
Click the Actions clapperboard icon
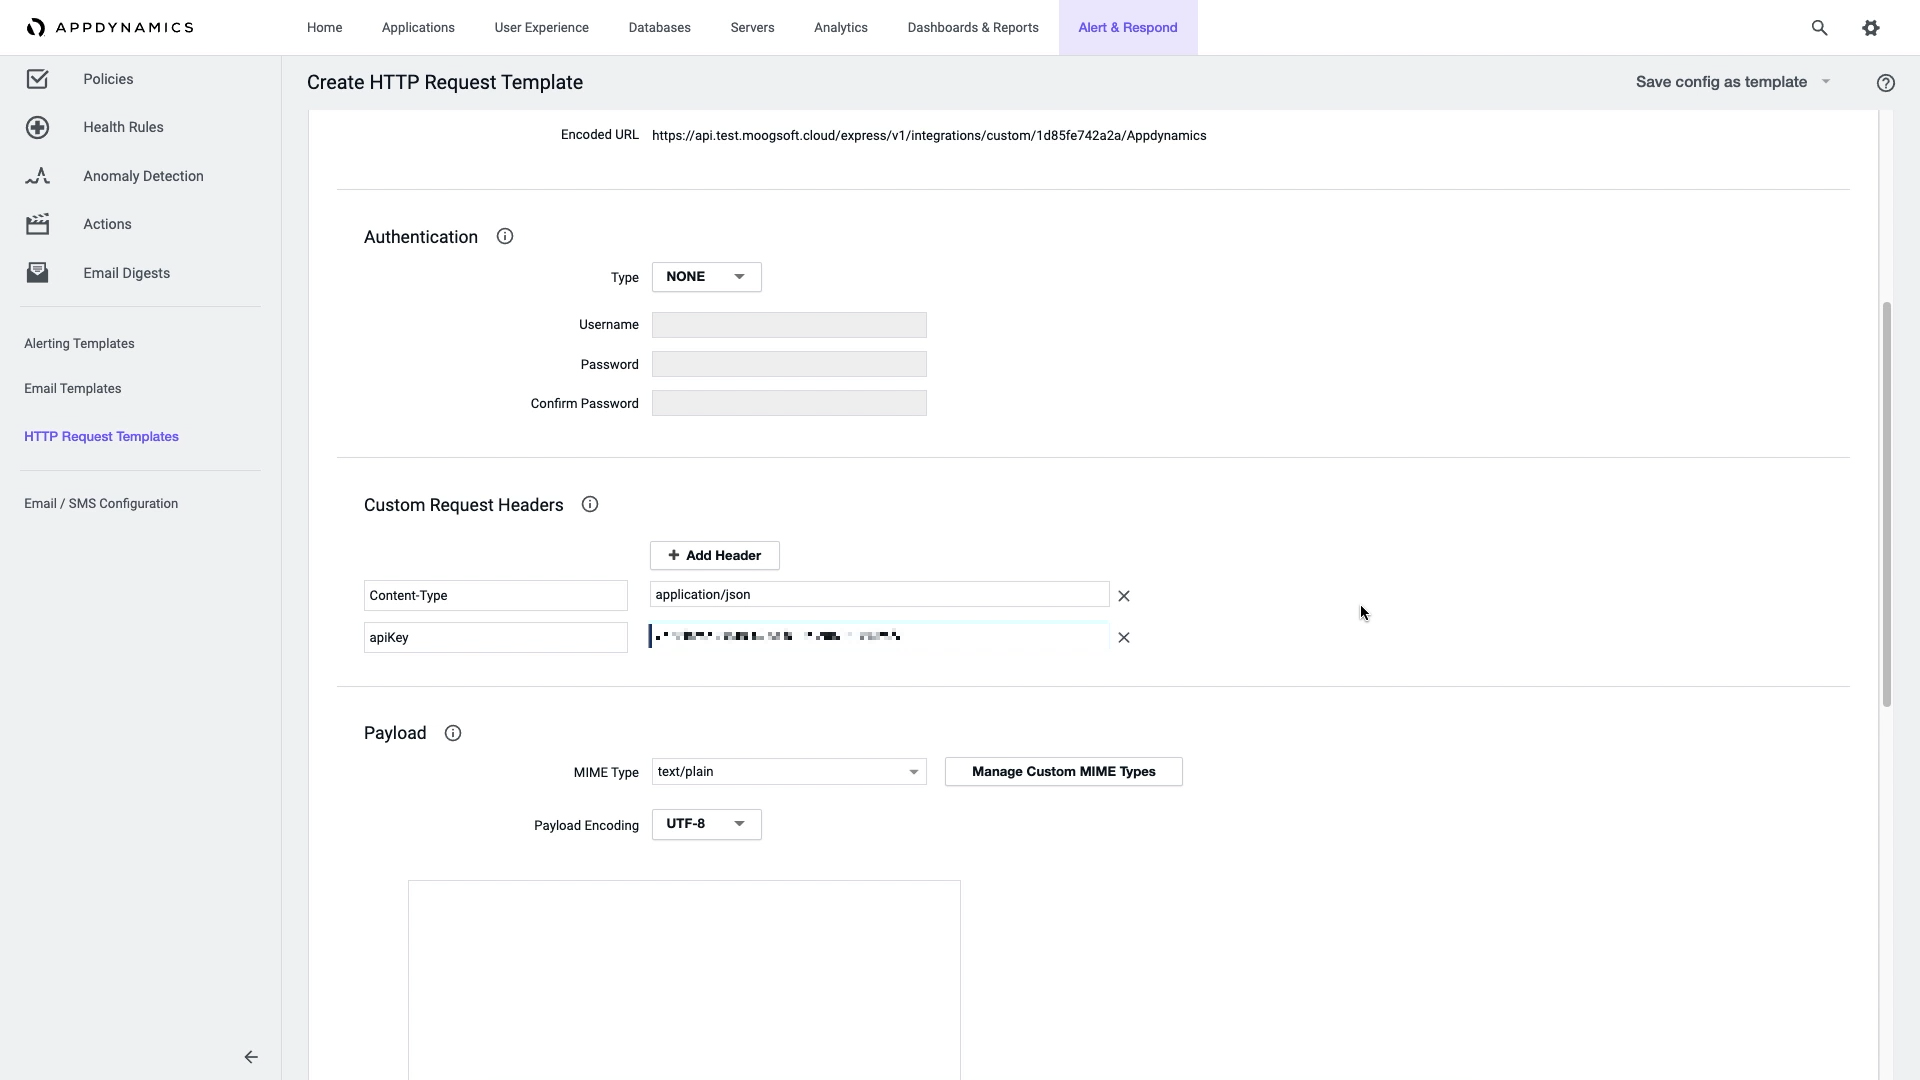[x=37, y=224]
